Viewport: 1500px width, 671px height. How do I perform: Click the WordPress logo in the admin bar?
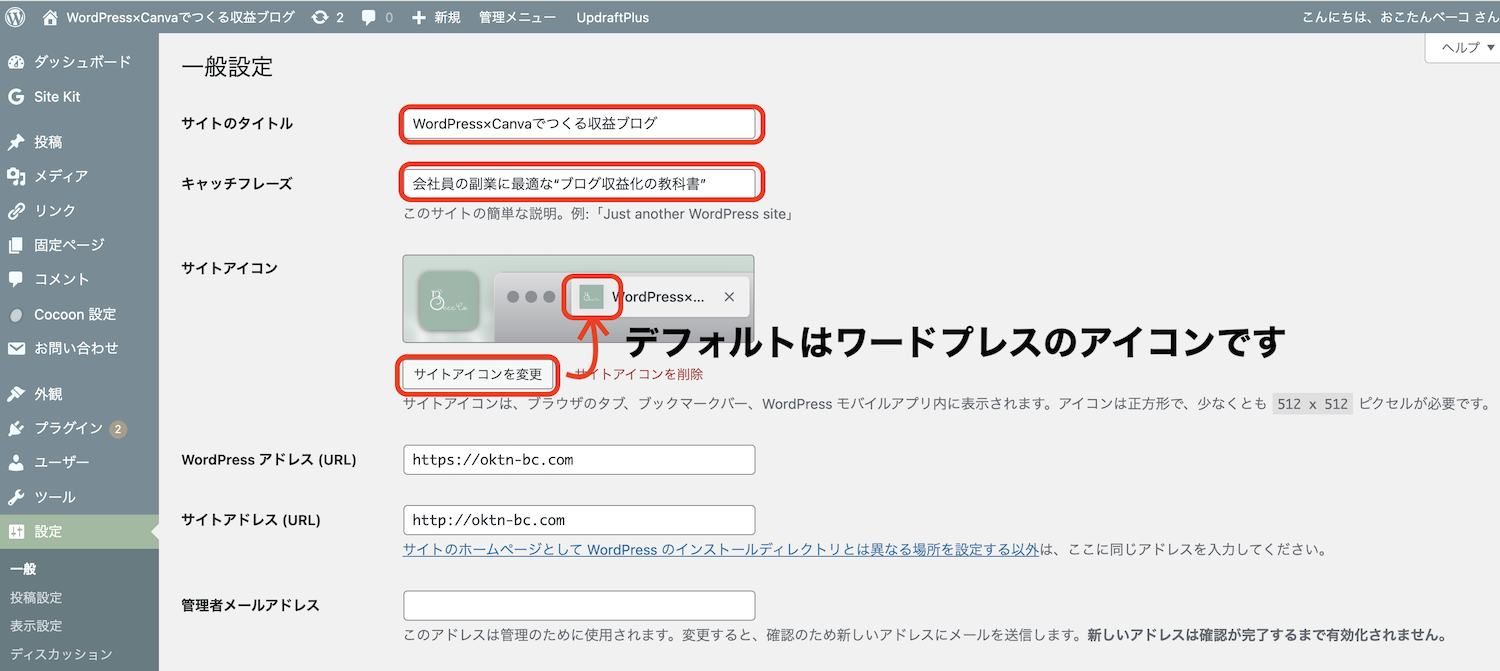coord(14,16)
